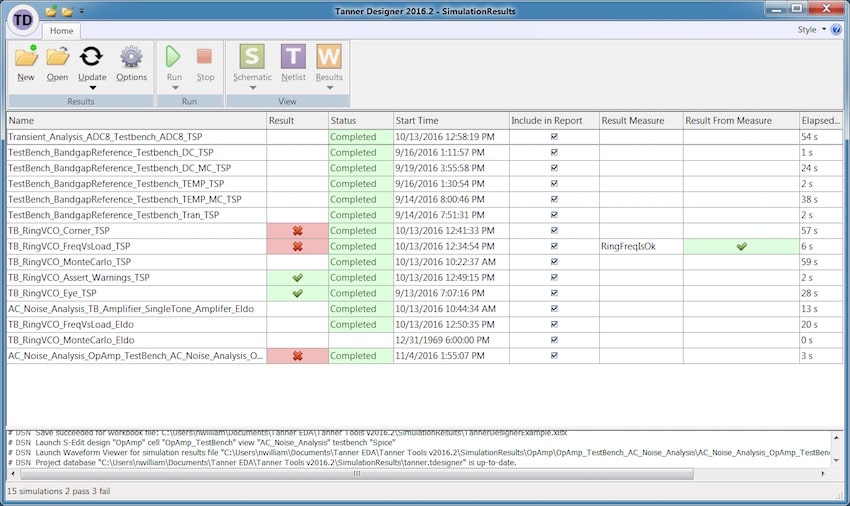The height and width of the screenshot is (506, 850).
Task: Click start time 12/31/1969 6:00:00 PM
Action: pos(442,340)
